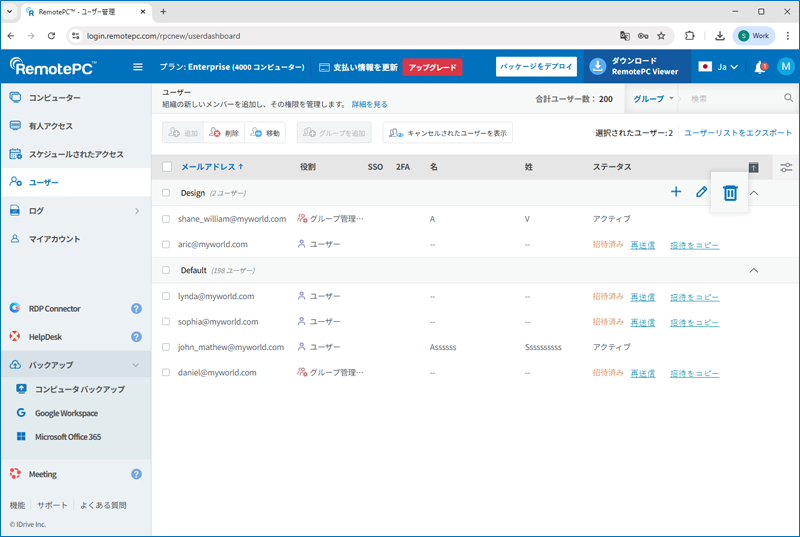Click the browser back arrow
The image size is (800, 537).
11,36
